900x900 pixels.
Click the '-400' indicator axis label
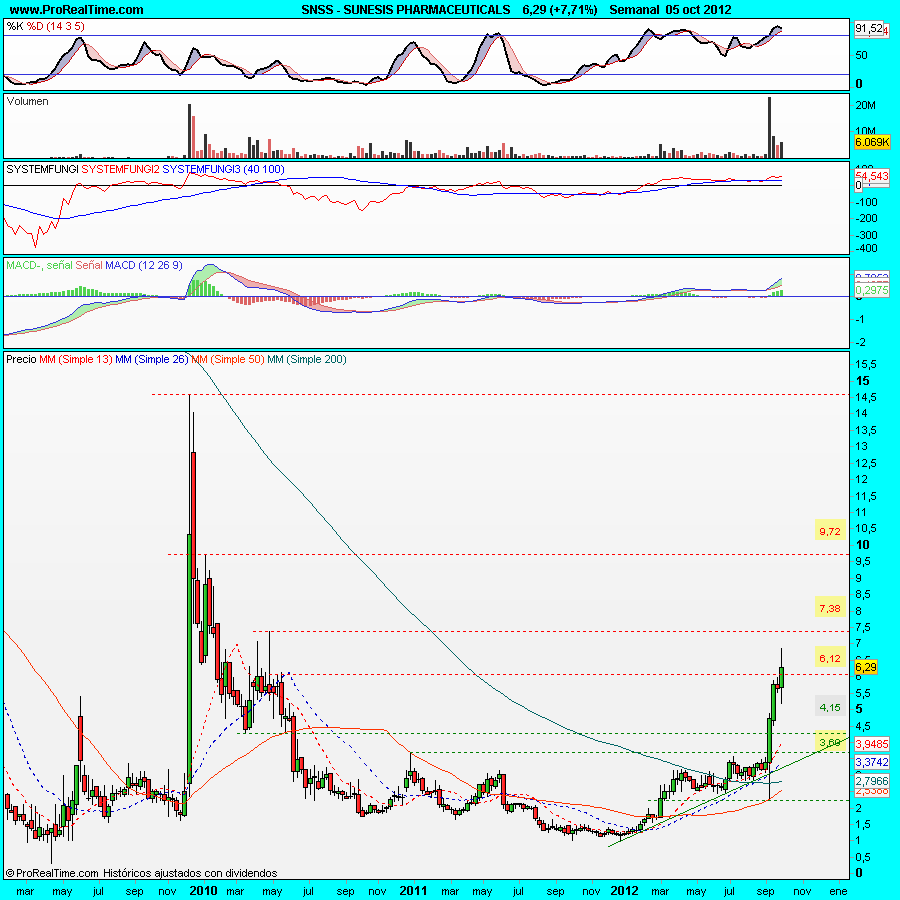(x=867, y=249)
